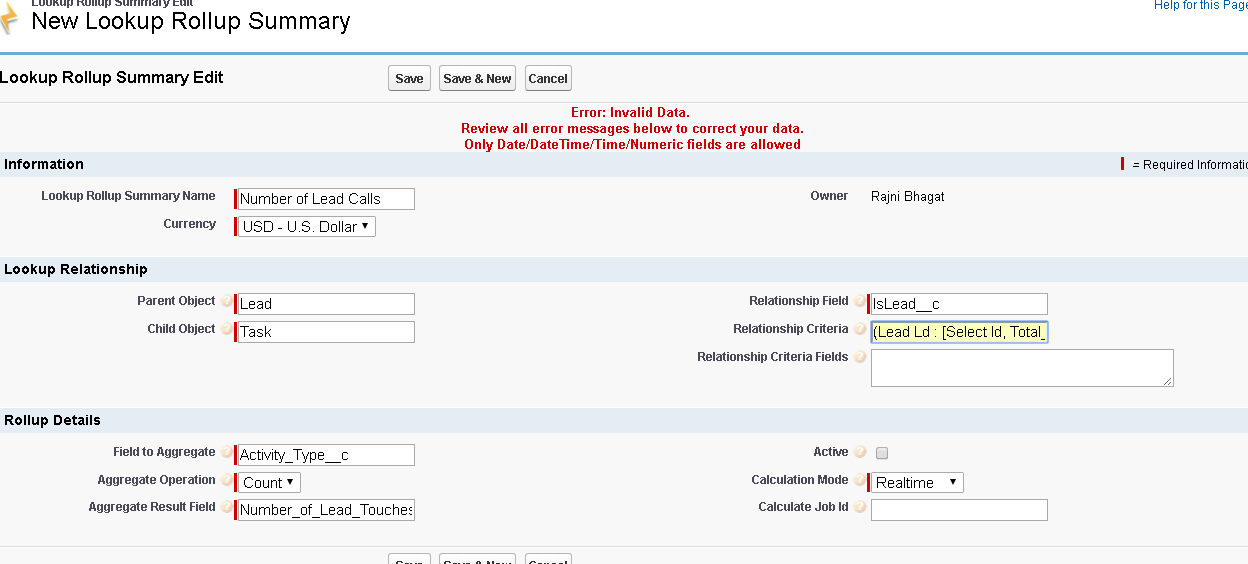Click the owner name Rajni Bhagat
1248x564 pixels.
coord(908,197)
